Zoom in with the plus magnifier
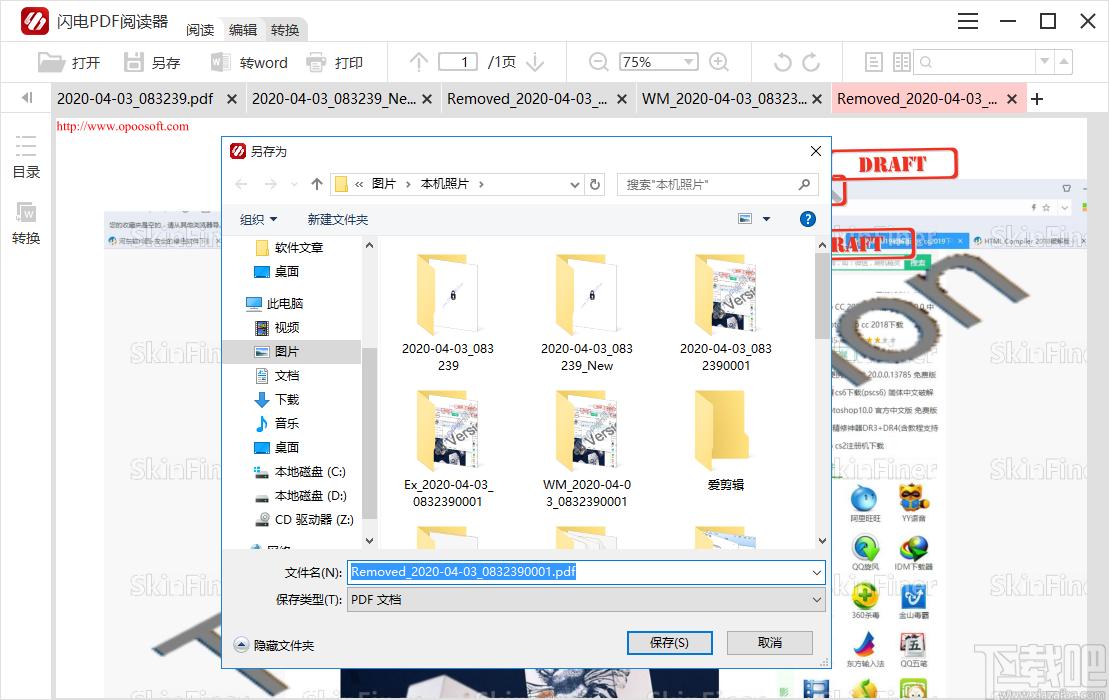Viewport: 1109px width, 700px height. click(x=719, y=62)
